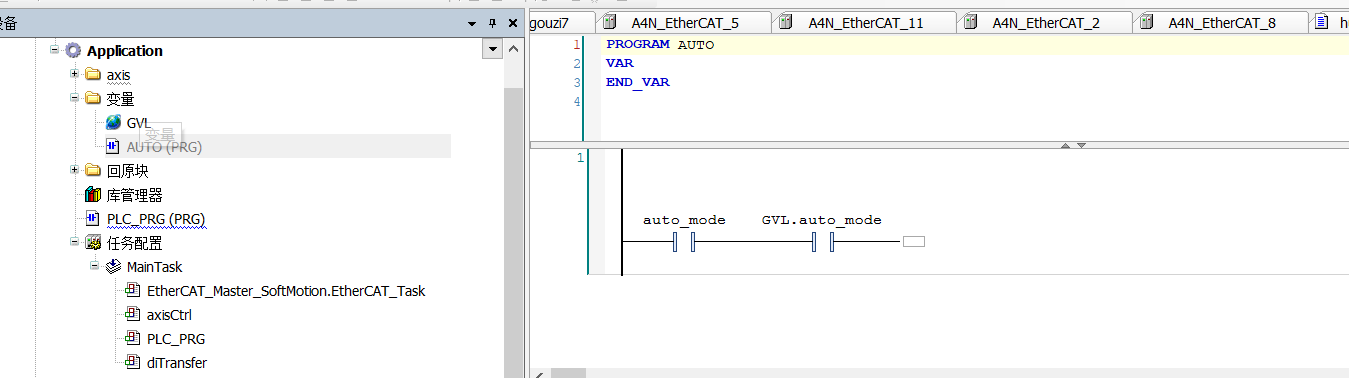Image resolution: width=1349 pixels, height=378 pixels.
Task: Select EtherCAT_Master_SoftMotion.EtherCAT_Task entry
Action: (x=286, y=291)
